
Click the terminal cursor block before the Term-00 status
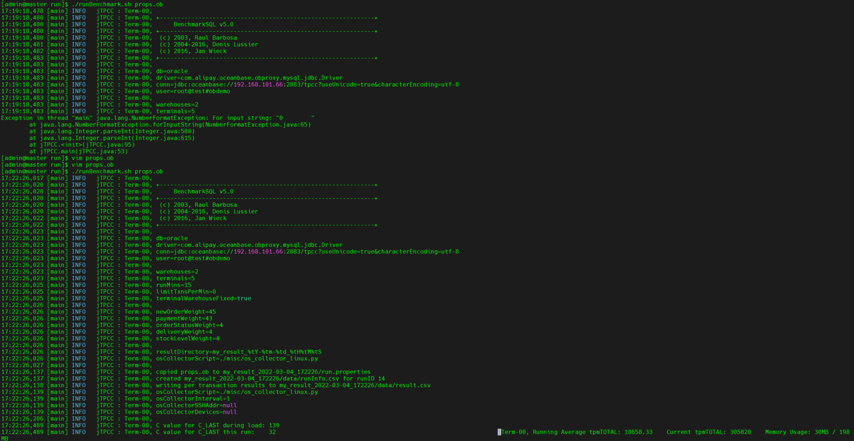pos(499,432)
